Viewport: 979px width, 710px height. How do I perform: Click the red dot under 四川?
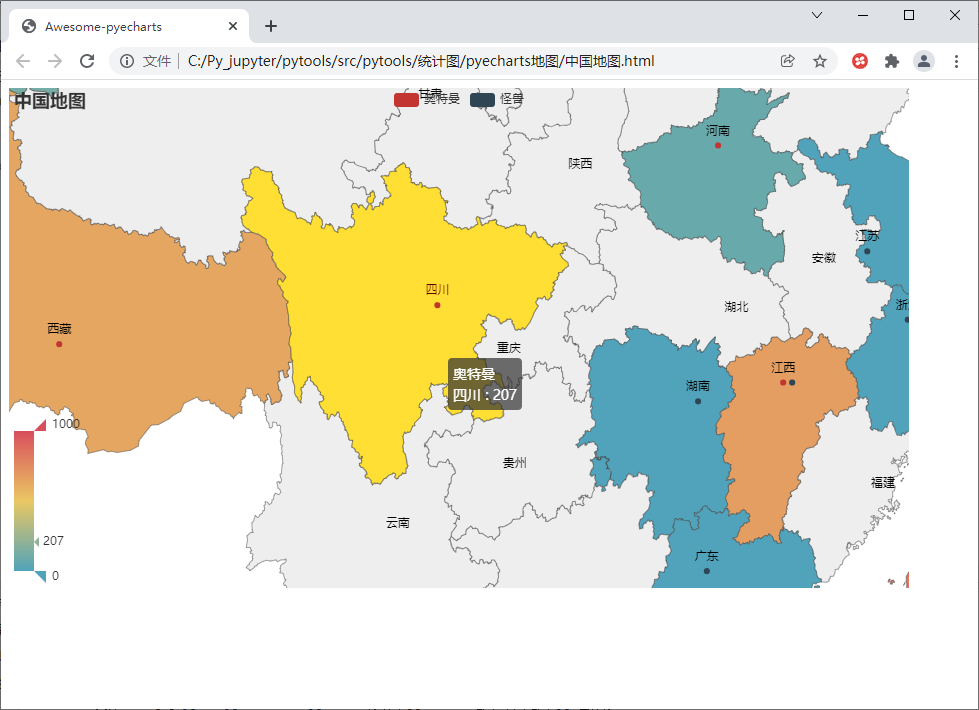[x=437, y=305]
